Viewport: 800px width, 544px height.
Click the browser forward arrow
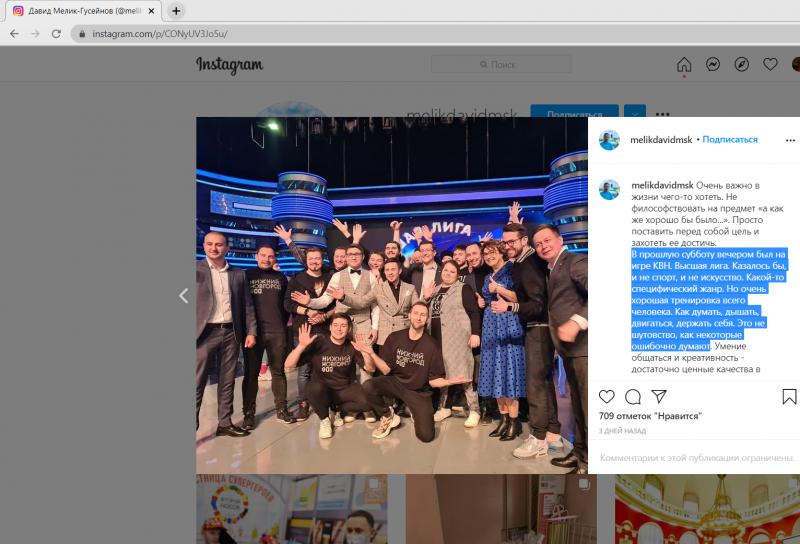35,34
